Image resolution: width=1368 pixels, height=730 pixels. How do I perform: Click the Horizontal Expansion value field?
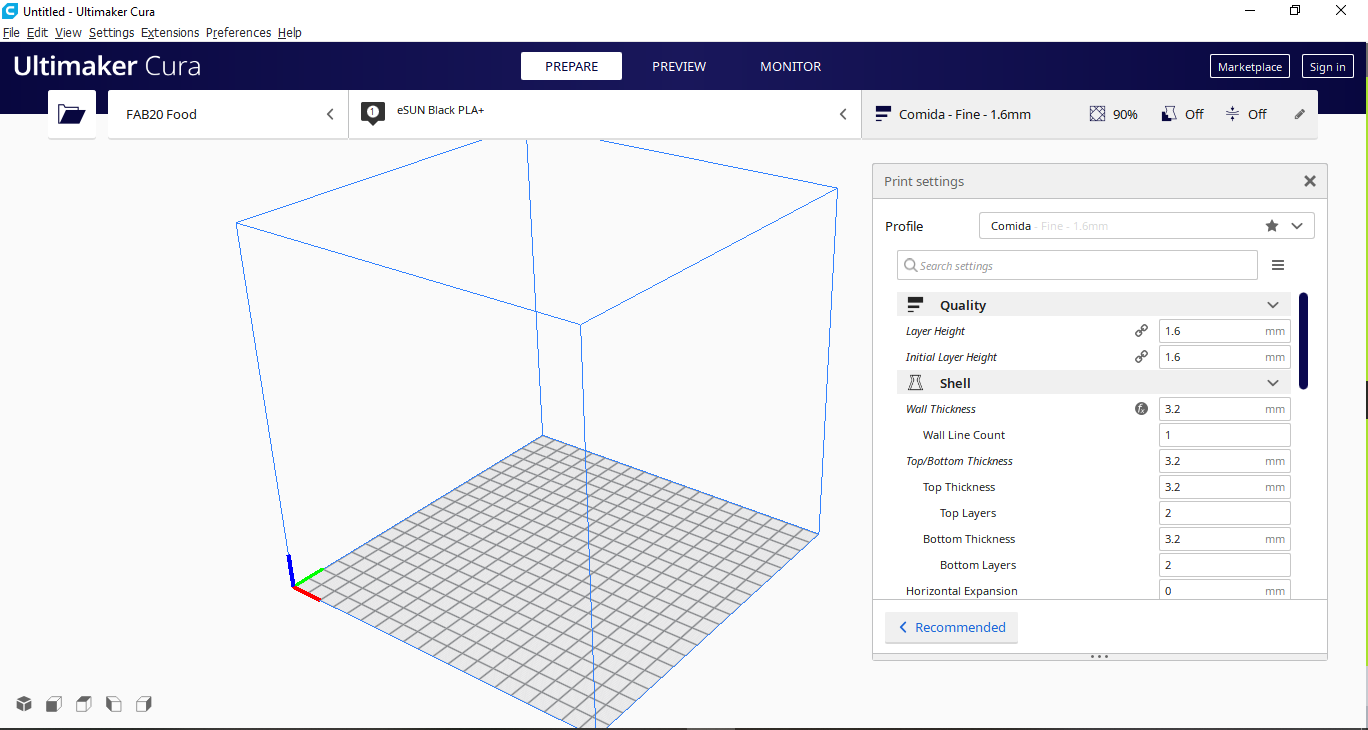tap(1224, 590)
